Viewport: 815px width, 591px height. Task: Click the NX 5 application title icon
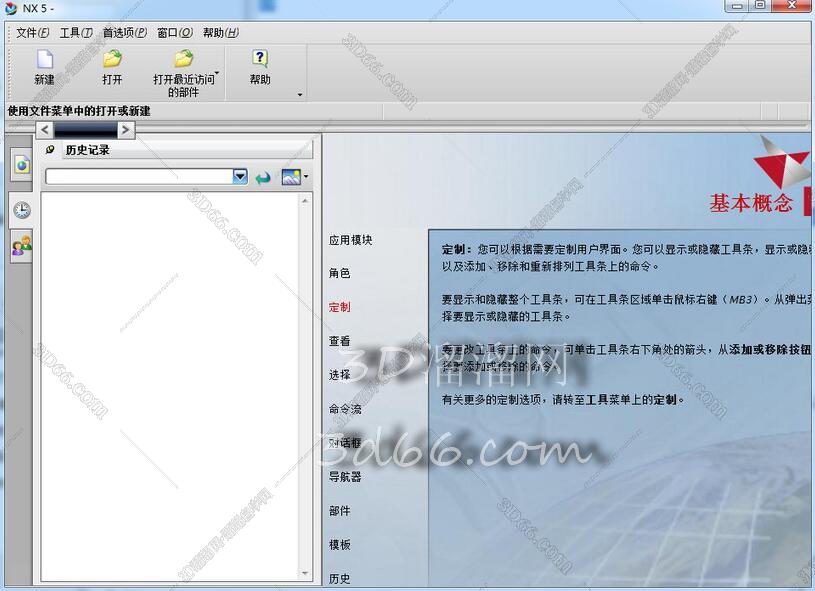[x=10, y=8]
